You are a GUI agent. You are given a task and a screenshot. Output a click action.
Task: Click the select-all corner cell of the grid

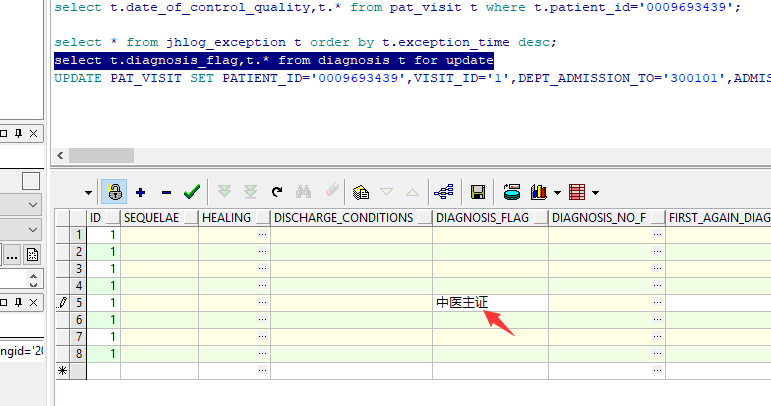pos(62,218)
